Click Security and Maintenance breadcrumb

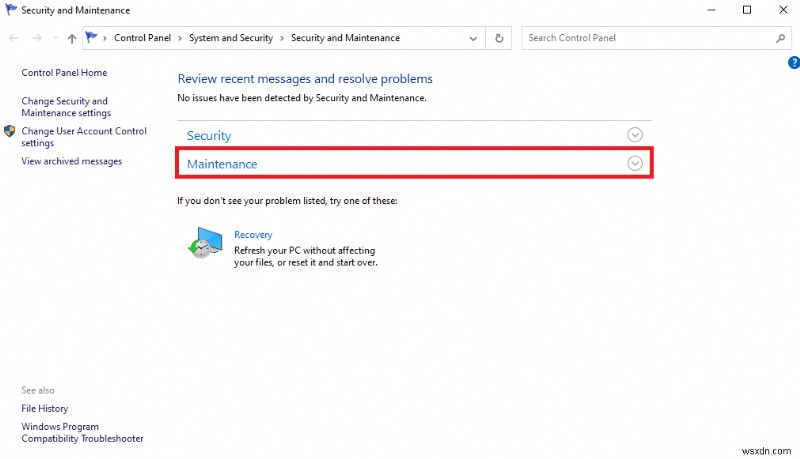click(x=345, y=38)
